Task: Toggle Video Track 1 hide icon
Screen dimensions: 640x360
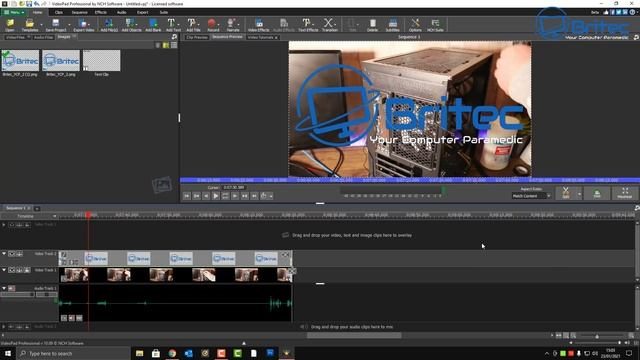Action: pos(12,270)
